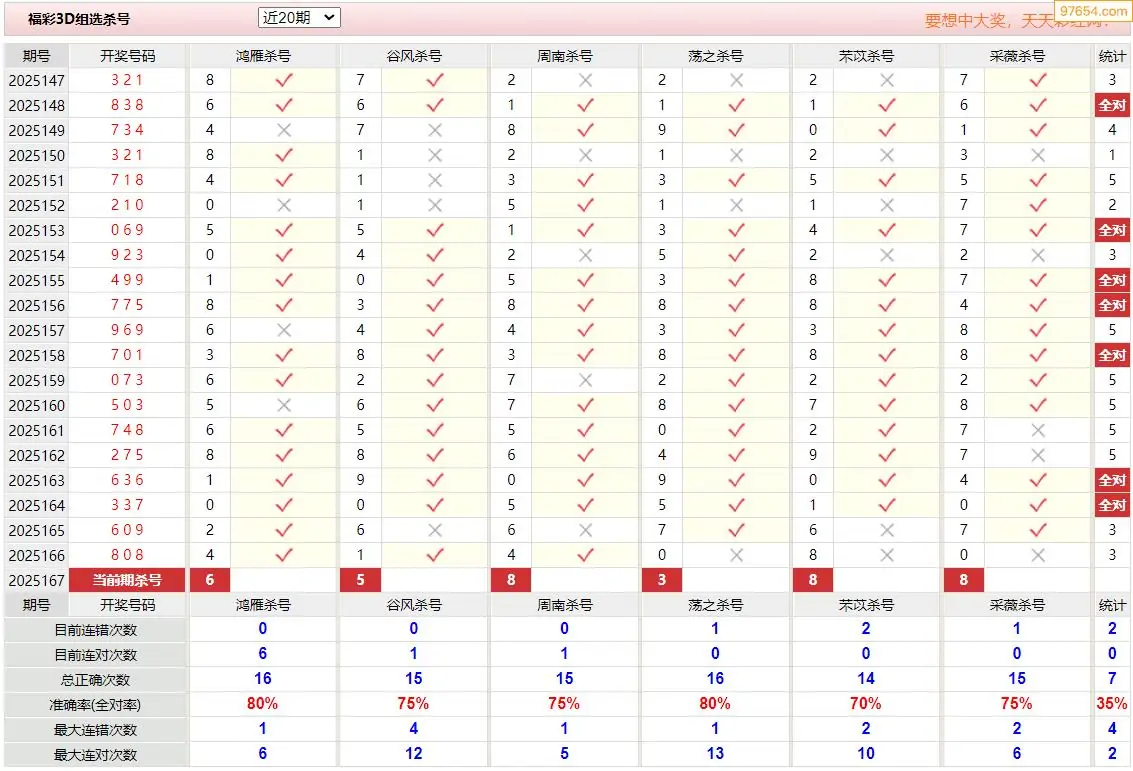Click the cross mark for 采薇杀号 in row 2025162
This screenshot has height=771, width=1133.
pyautogui.click(x=1038, y=455)
